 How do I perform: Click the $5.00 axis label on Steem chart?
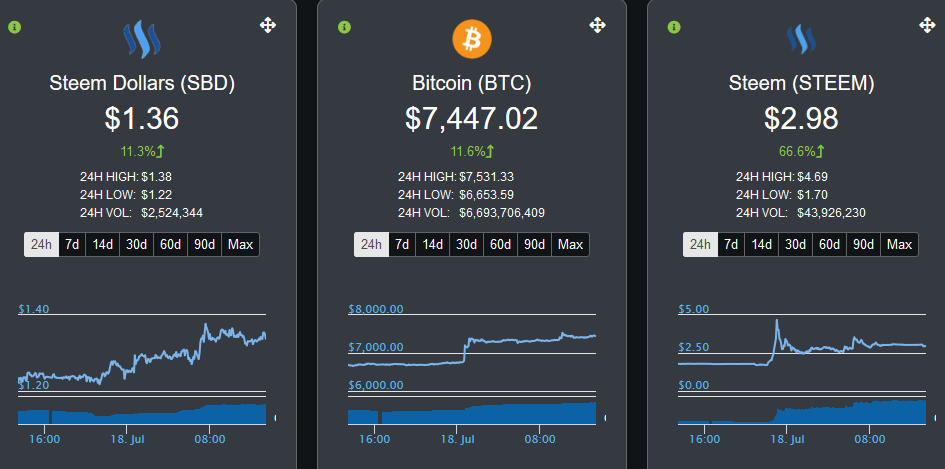(694, 309)
